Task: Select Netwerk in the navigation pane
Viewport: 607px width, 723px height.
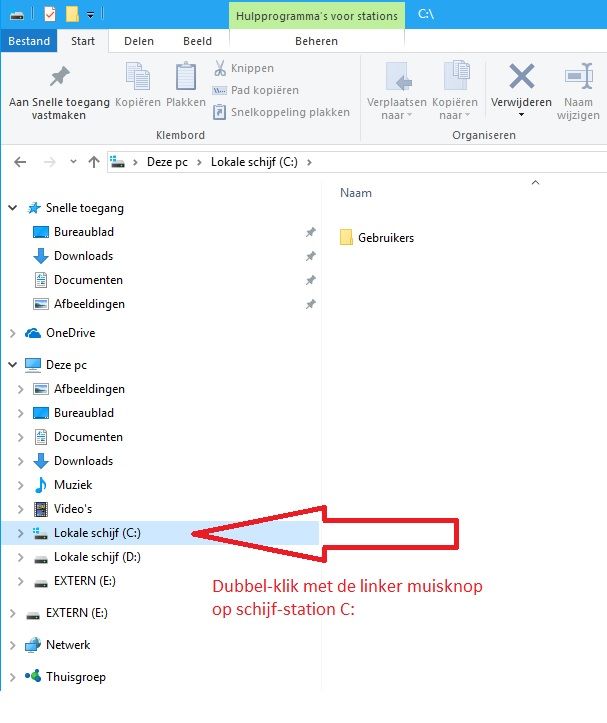Action: (68, 645)
